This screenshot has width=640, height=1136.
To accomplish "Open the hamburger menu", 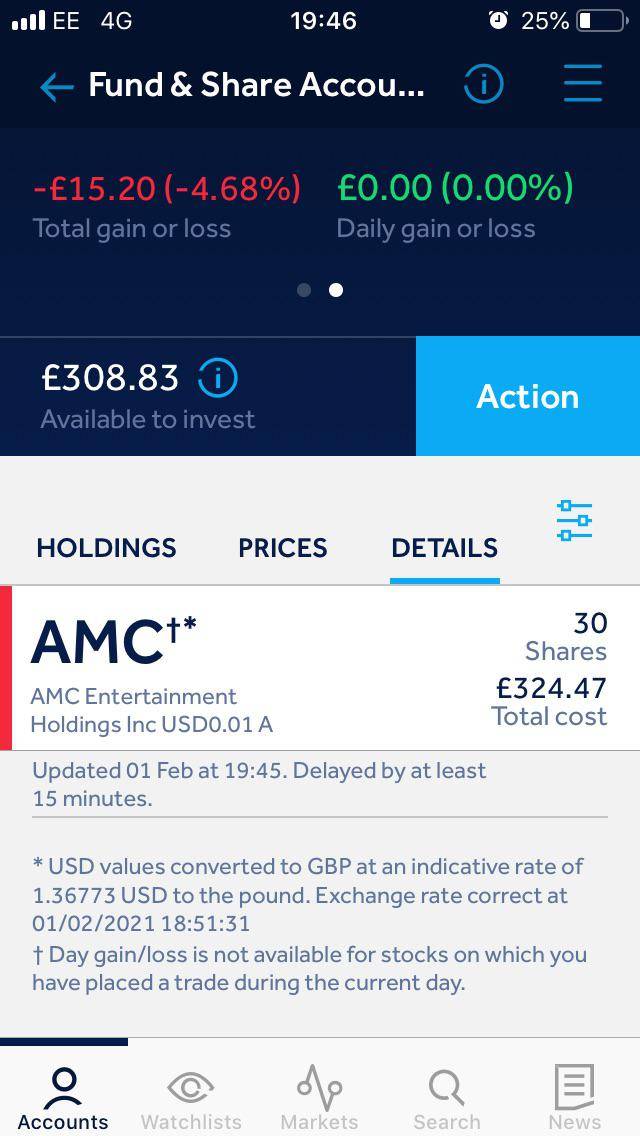I will (x=582, y=84).
